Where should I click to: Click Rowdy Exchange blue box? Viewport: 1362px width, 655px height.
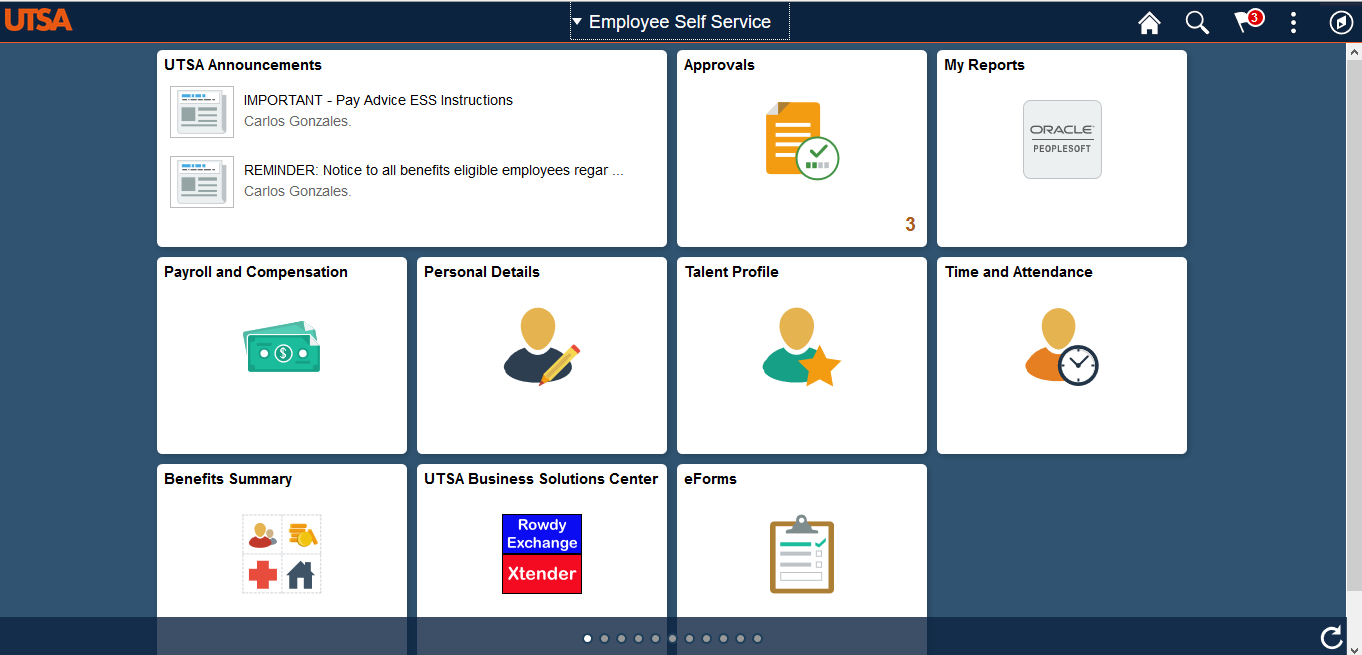[542, 534]
